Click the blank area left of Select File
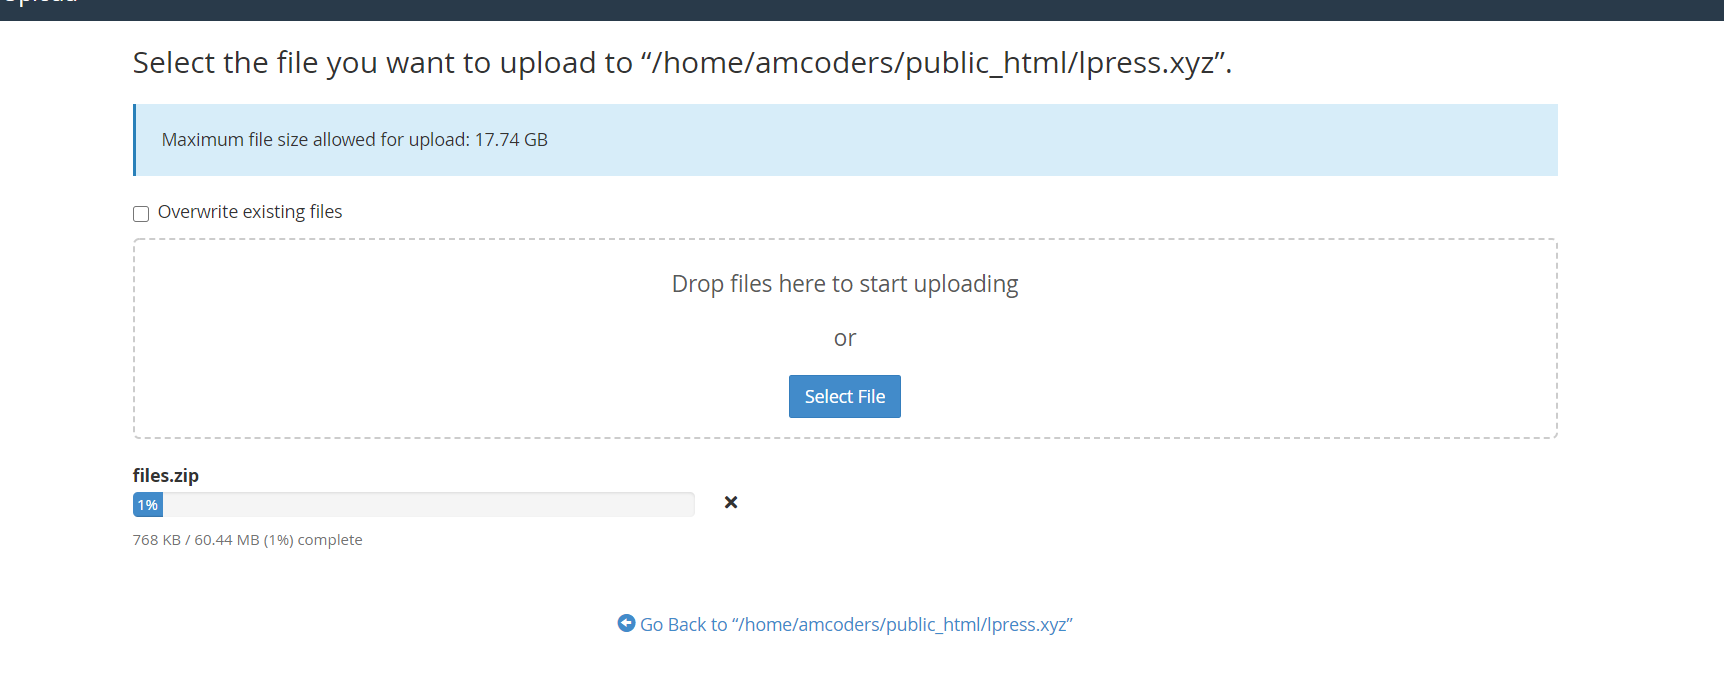This screenshot has width=1724, height=680. click(x=460, y=397)
